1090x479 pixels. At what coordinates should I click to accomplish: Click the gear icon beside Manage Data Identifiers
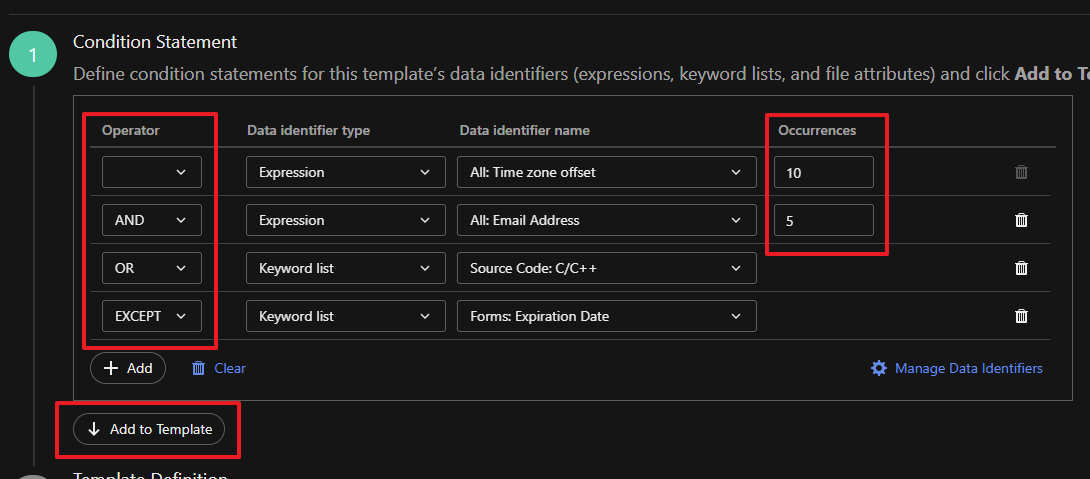pos(879,368)
